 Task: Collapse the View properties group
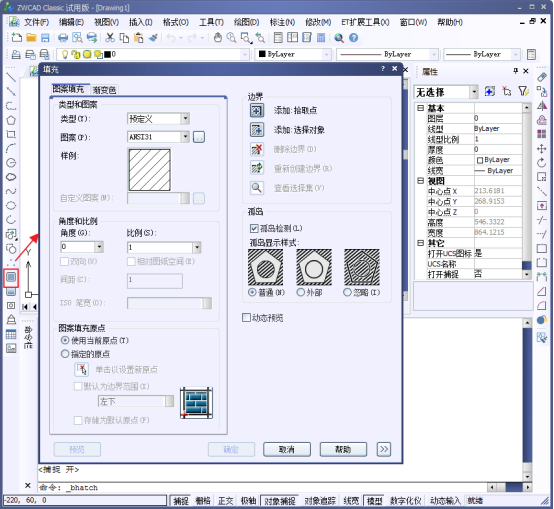coord(420,180)
